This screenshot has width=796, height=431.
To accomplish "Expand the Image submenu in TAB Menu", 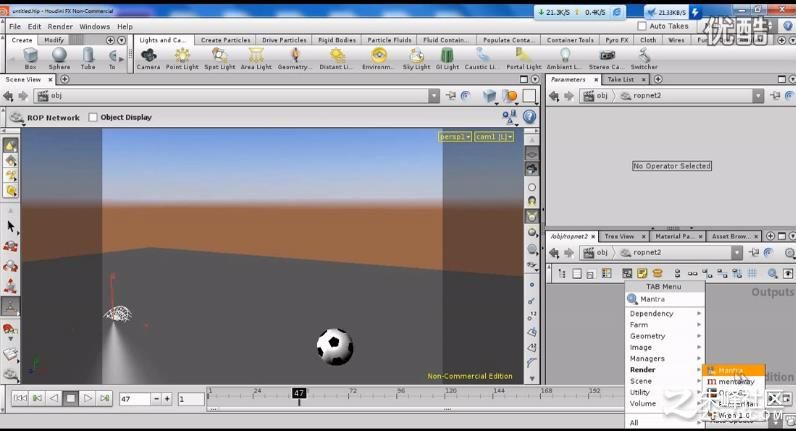I will coord(665,347).
